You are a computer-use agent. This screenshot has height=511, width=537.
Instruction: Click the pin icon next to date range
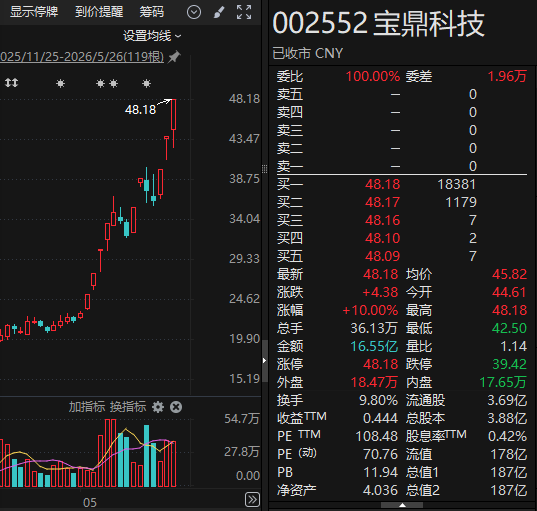pos(174,57)
